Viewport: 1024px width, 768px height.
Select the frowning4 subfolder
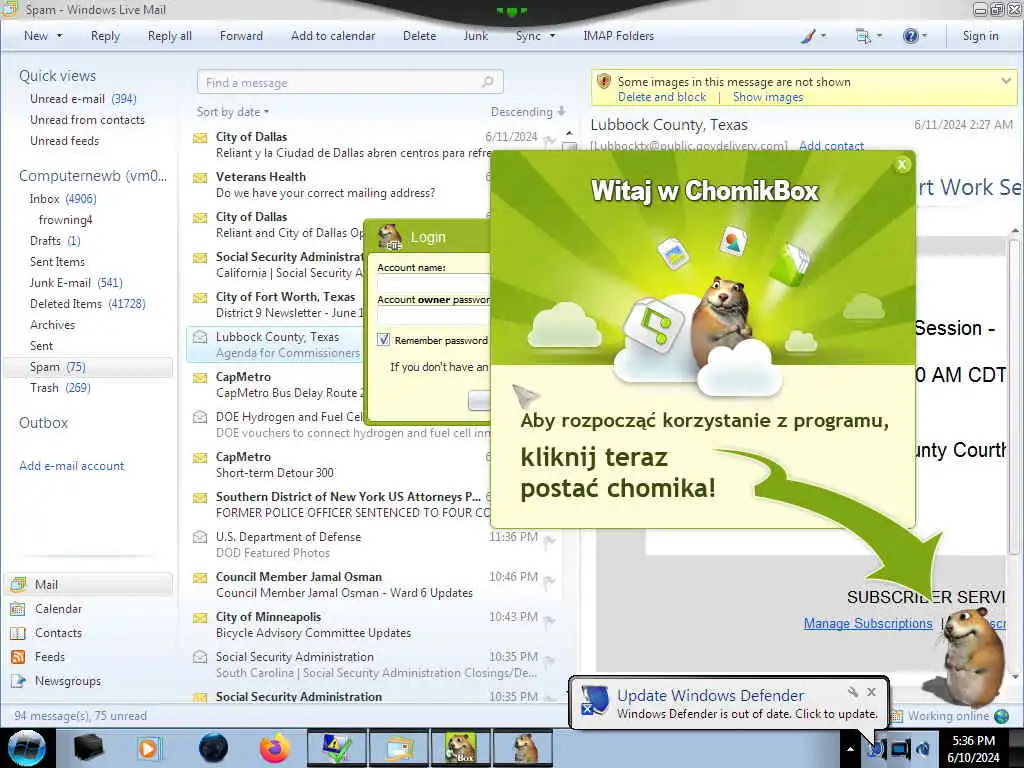(x=65, y=219)
